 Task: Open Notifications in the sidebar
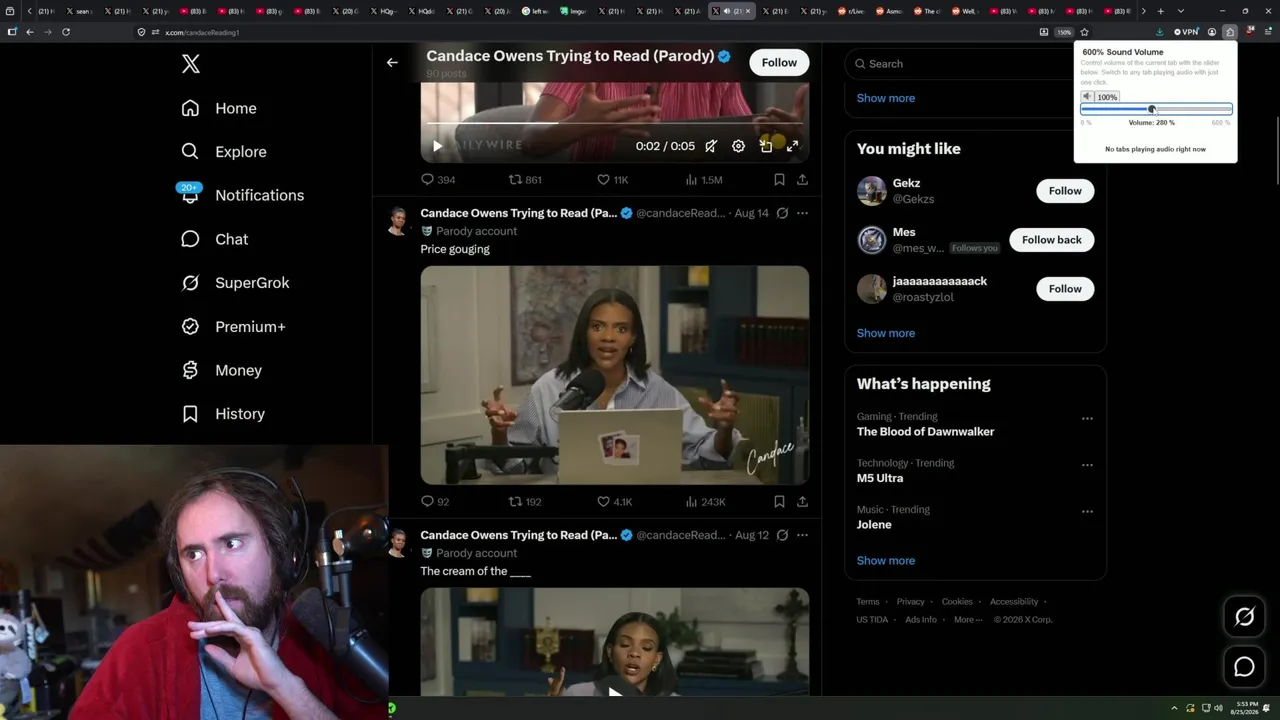pyautogui.click(x=242, y=195)
